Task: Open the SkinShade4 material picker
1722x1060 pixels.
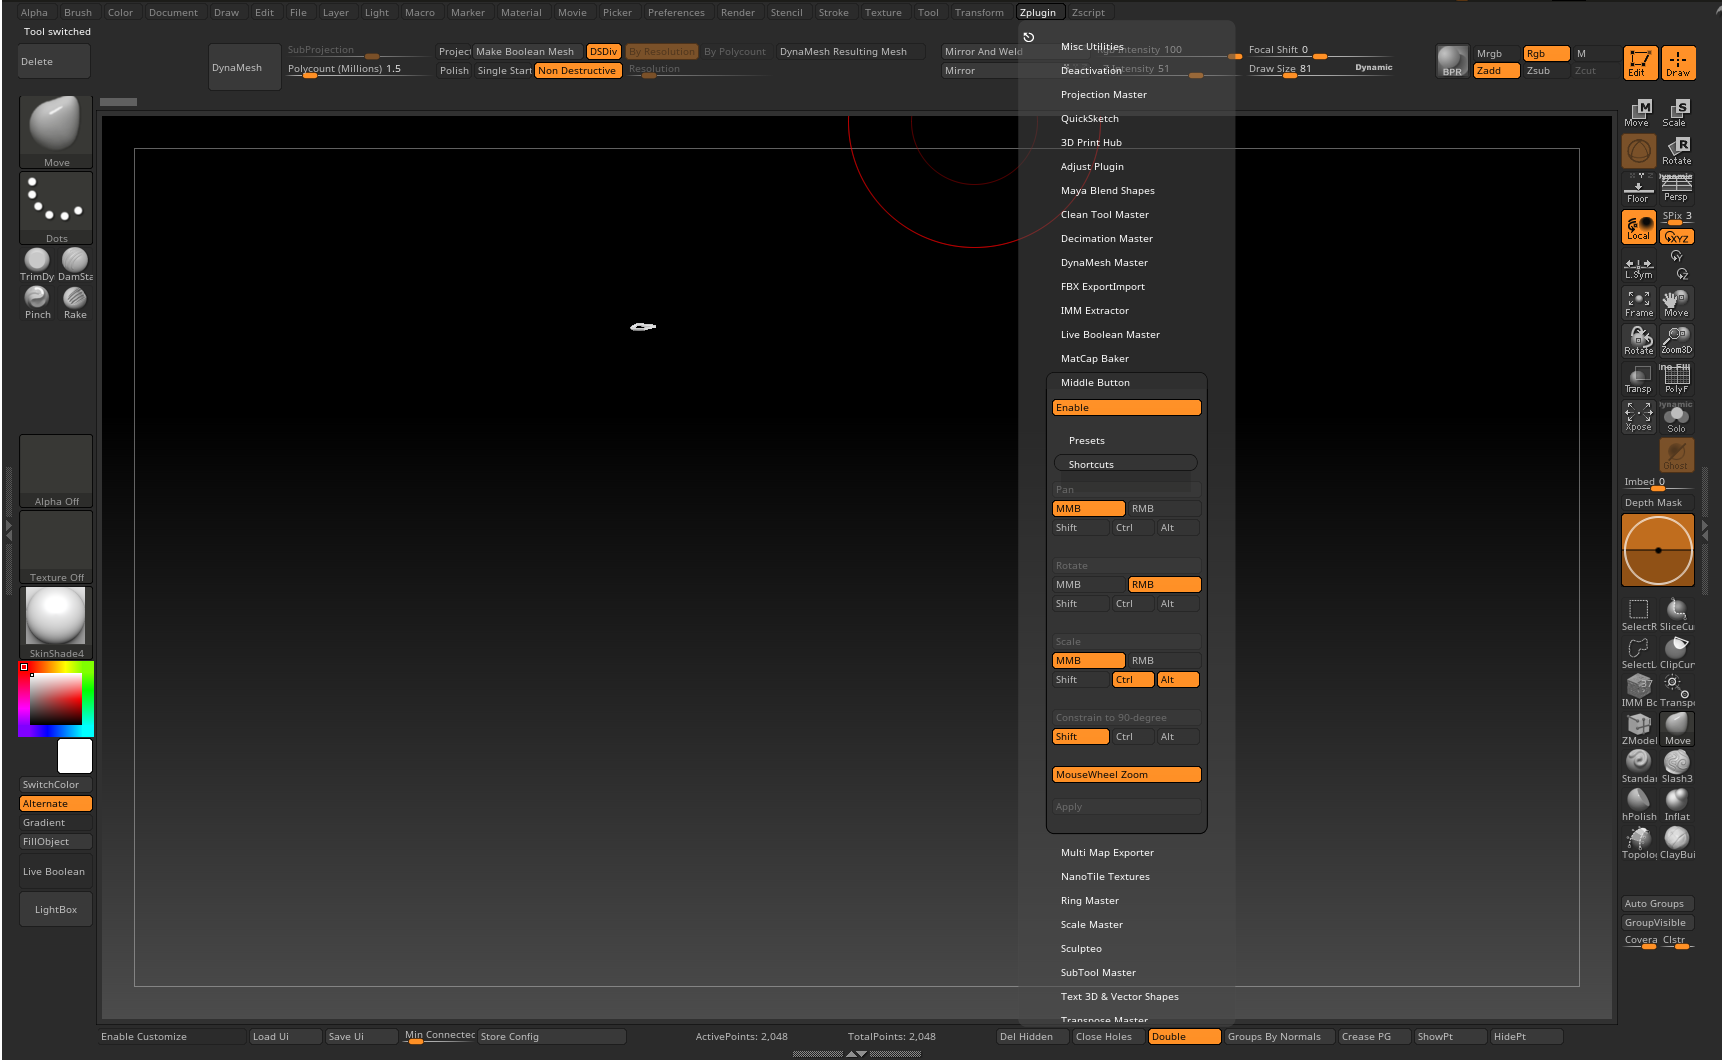Action: coord(56,623)
